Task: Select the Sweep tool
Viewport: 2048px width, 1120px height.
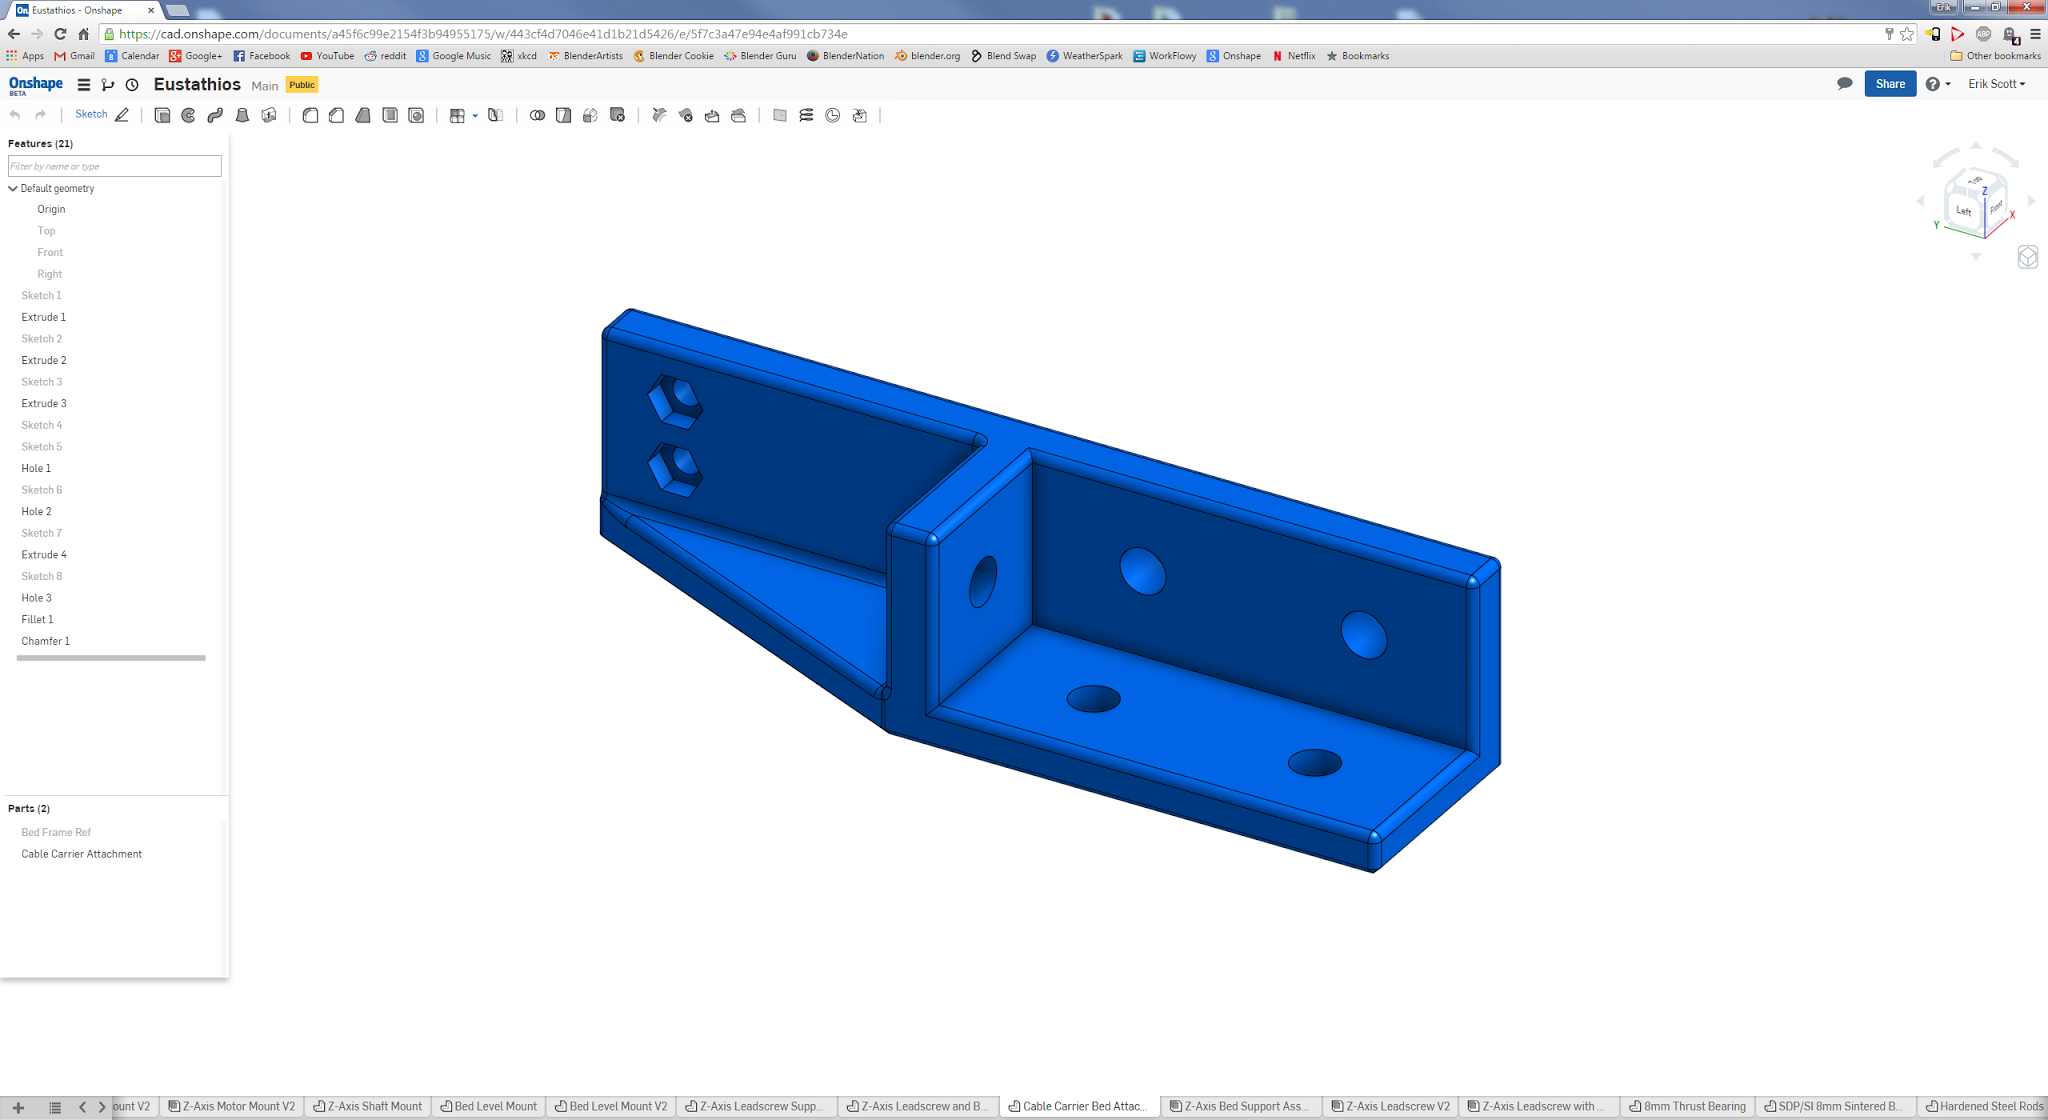Action: pyautogui.click(x=215, y=115)
